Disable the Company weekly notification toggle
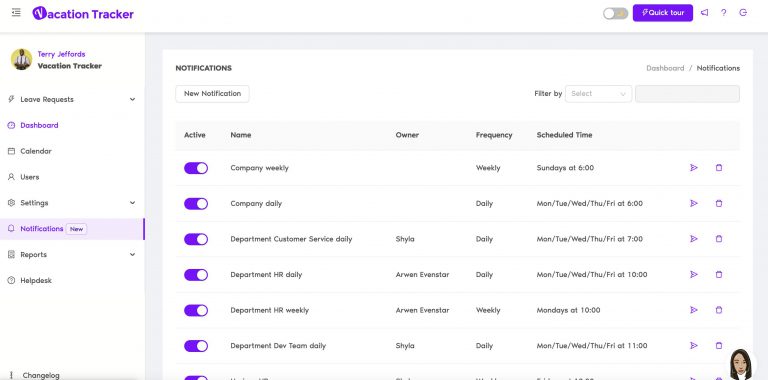The width and height of the screenshot is (768, 380). coord(196,168)
